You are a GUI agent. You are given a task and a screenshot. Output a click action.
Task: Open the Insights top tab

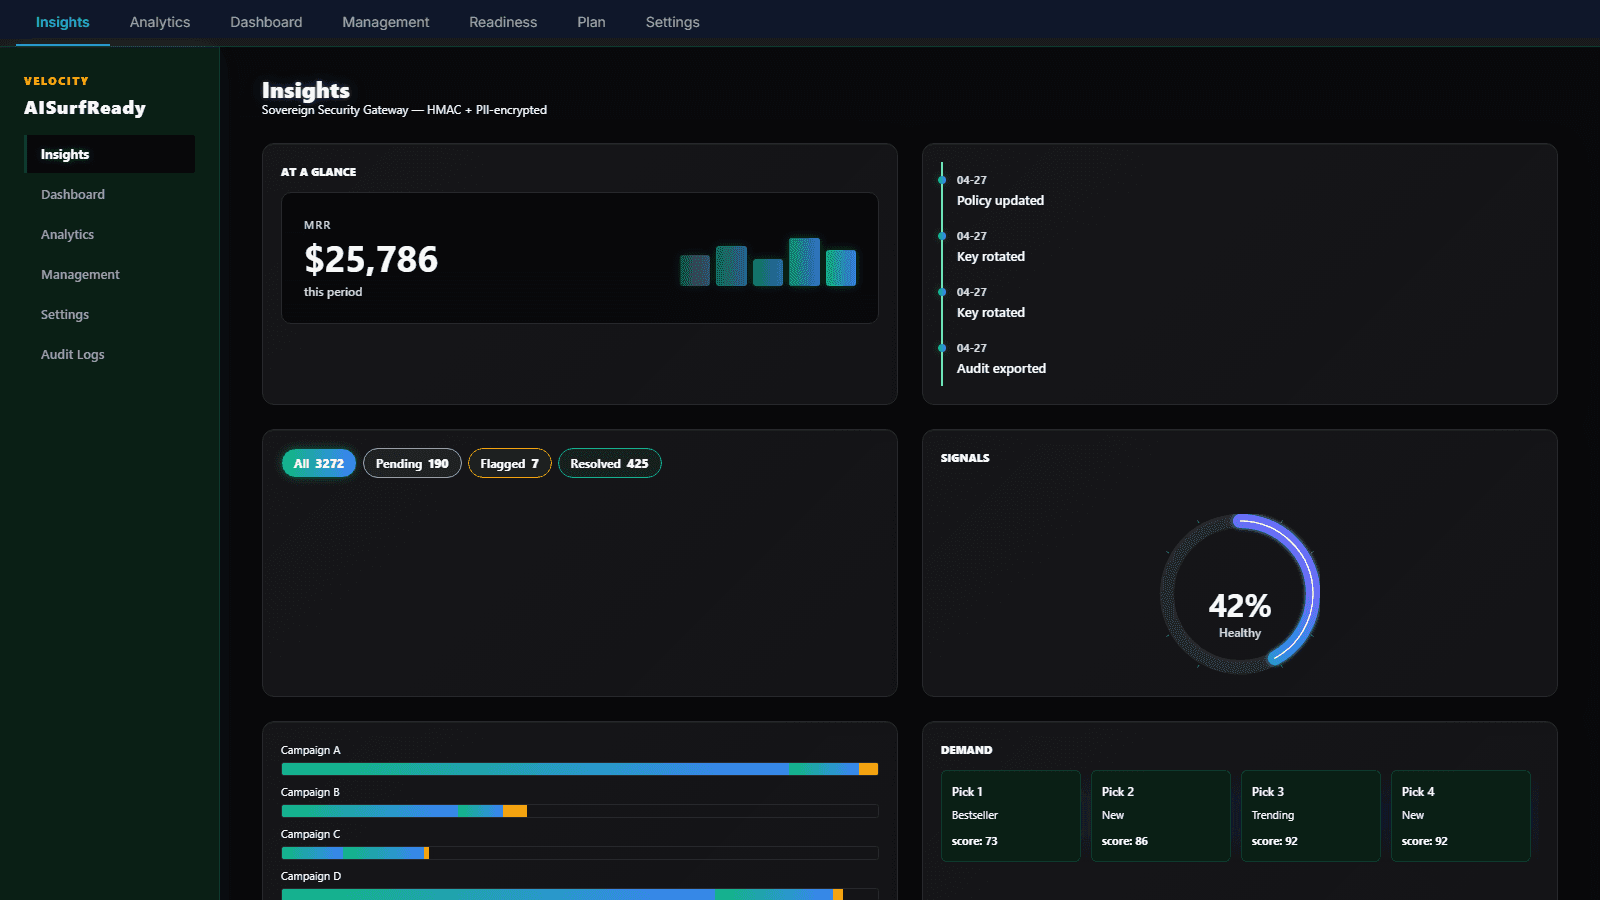pyautogui.click(x=62, y=22)
